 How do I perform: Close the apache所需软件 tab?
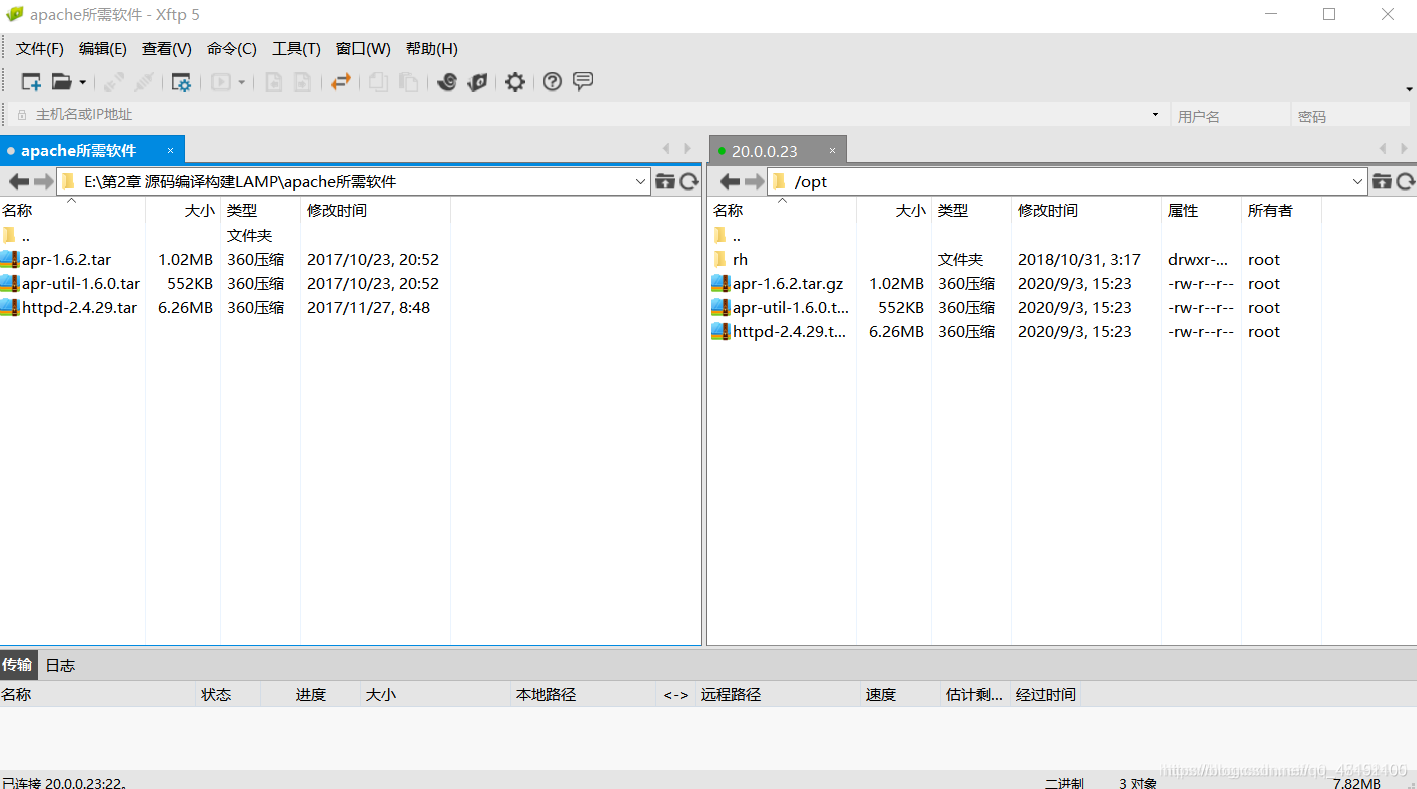170,151
